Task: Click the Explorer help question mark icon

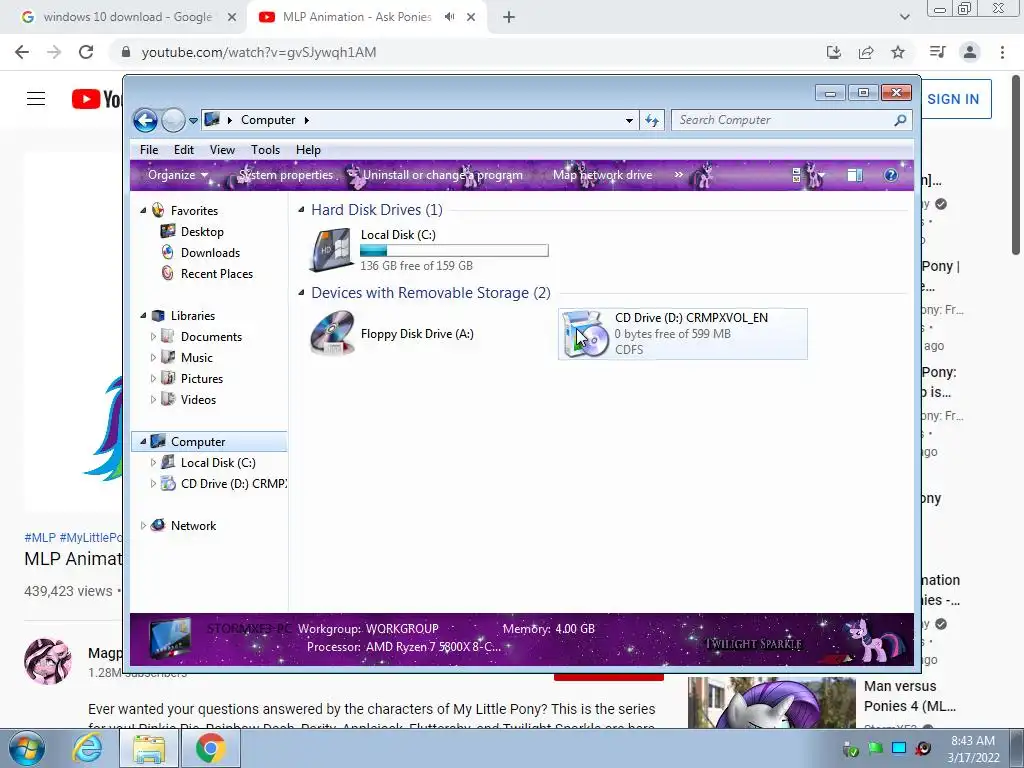Action: point(891,175)
